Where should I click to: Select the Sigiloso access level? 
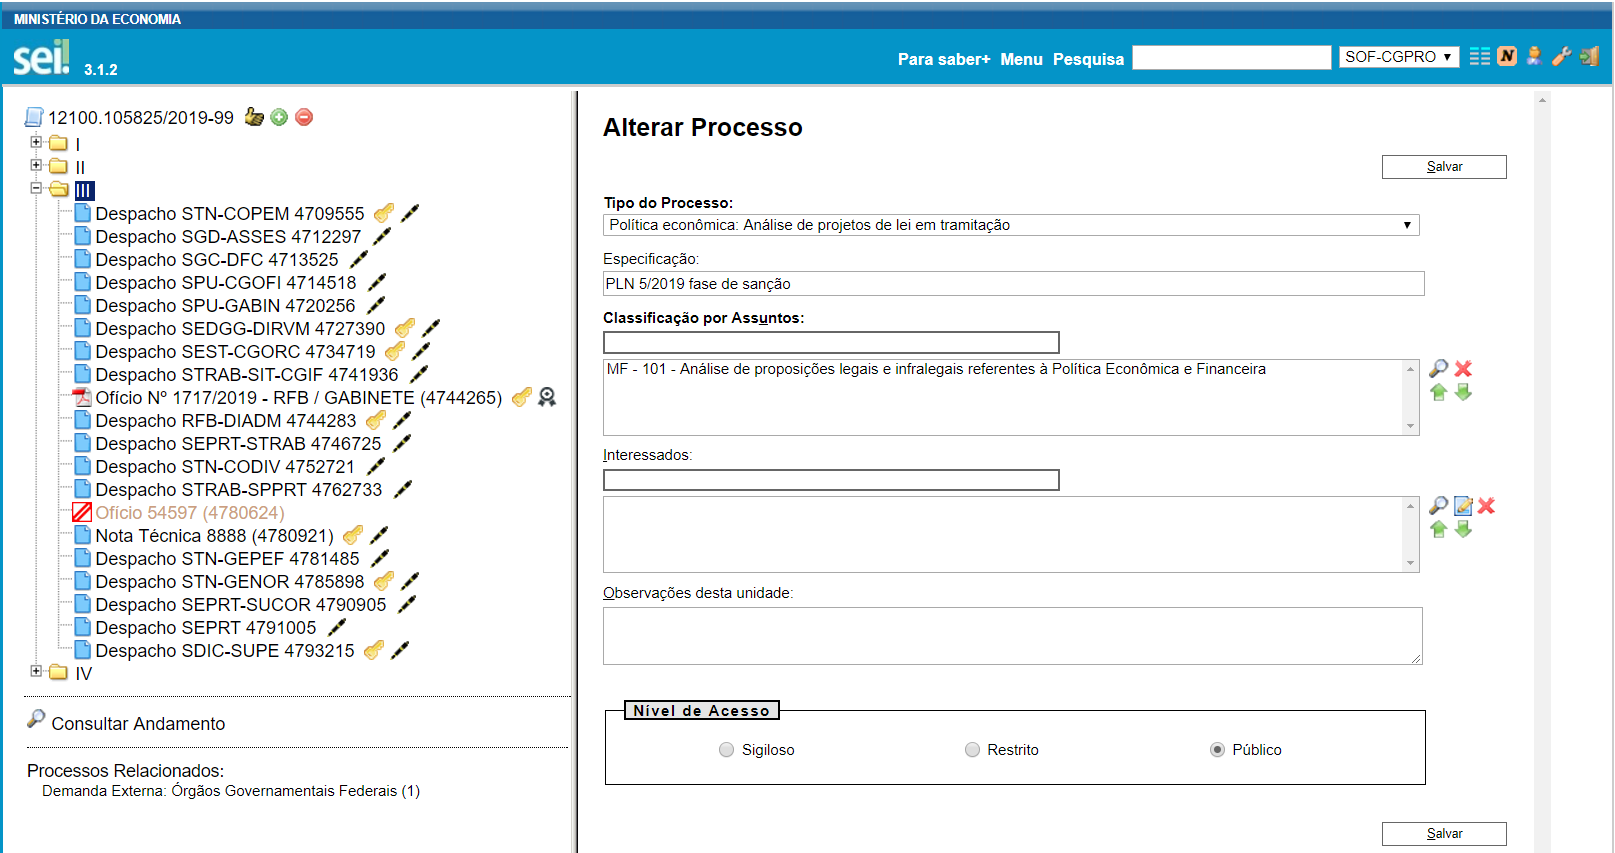tap(726, 750)
